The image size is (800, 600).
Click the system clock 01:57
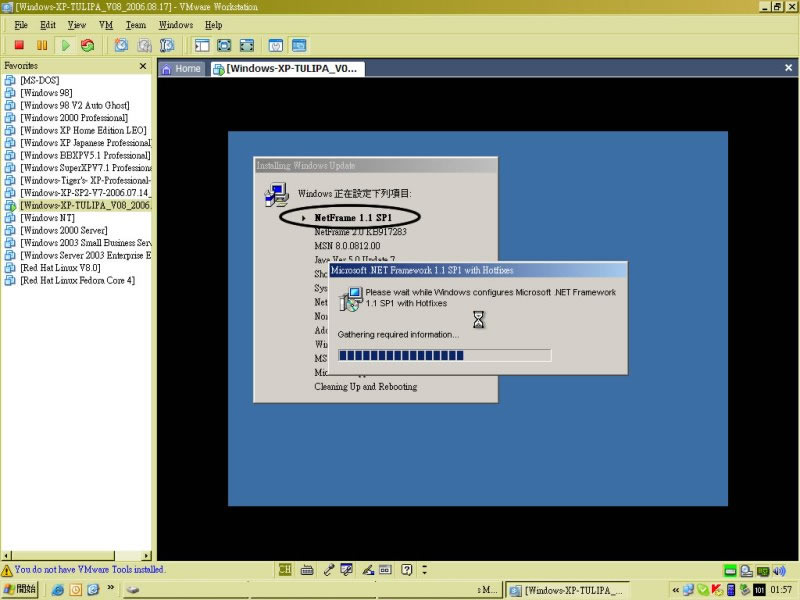(x=781, y=590)
